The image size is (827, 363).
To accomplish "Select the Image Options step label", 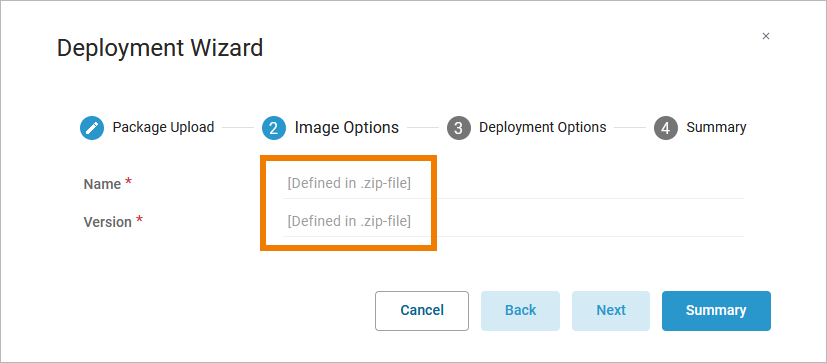I will [347, 128].
